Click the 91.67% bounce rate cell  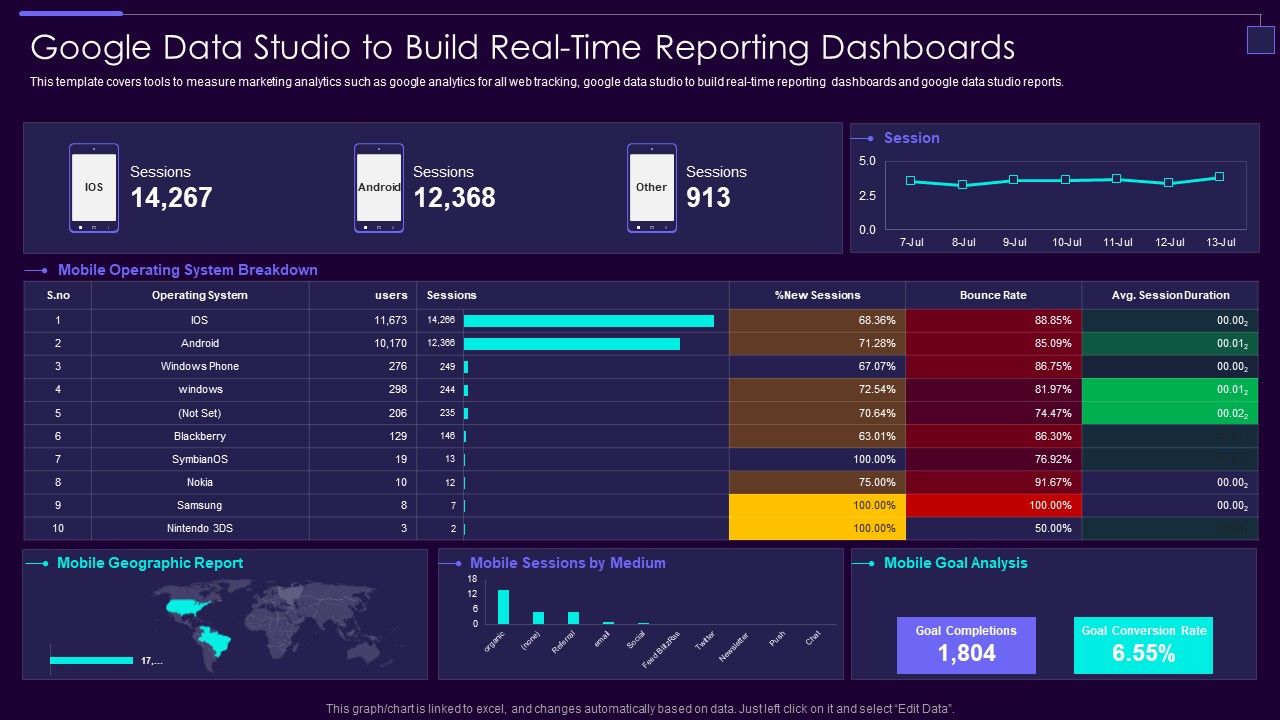click(x=993, y=482)
